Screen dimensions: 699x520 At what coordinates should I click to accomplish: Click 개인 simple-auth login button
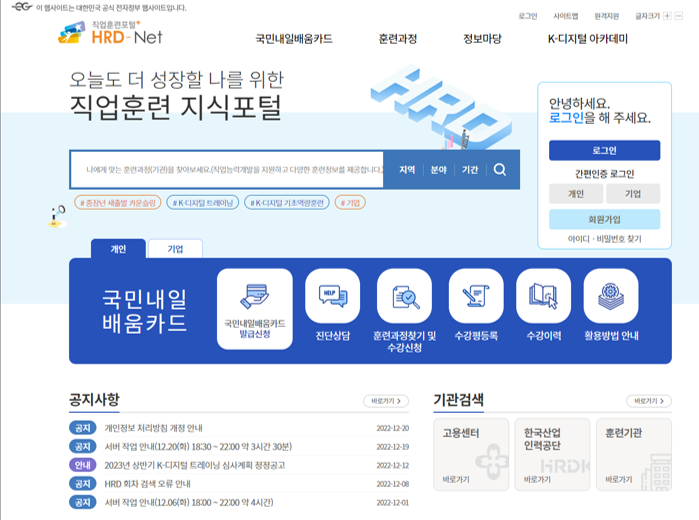pyautogui.click(x=576, y=194)
